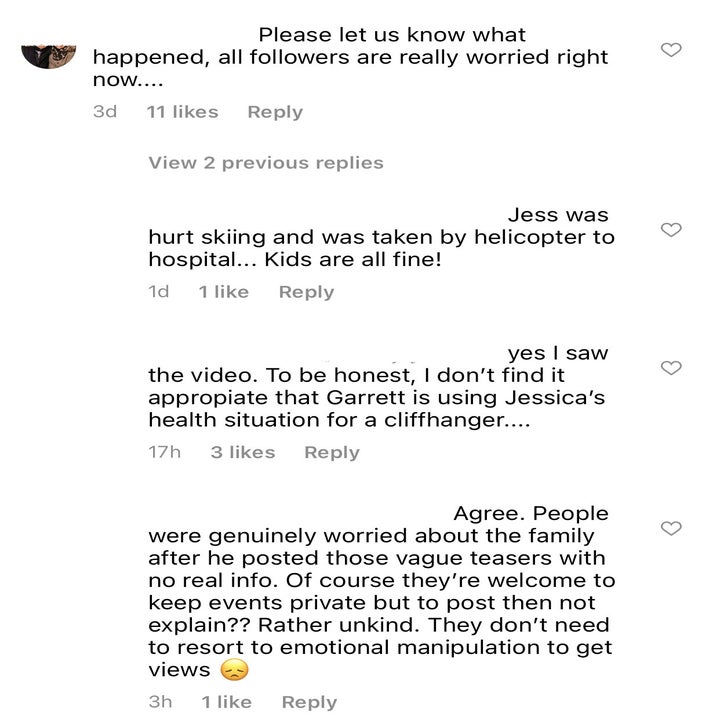
Task: Click the "1d" timestamp on skiing comment
Action: click(x=159, y=292)
